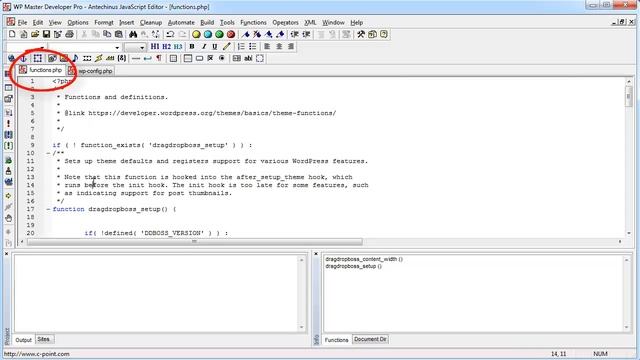Create a new document with the blank page icon
This screenshot has height=360, width=640.
[x=12, y=34]
